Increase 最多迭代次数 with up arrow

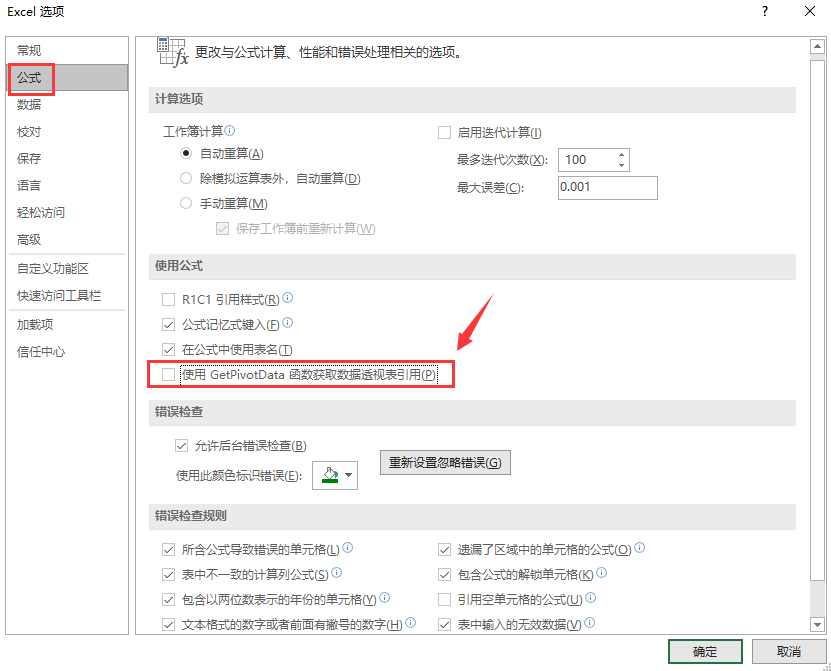622,155
